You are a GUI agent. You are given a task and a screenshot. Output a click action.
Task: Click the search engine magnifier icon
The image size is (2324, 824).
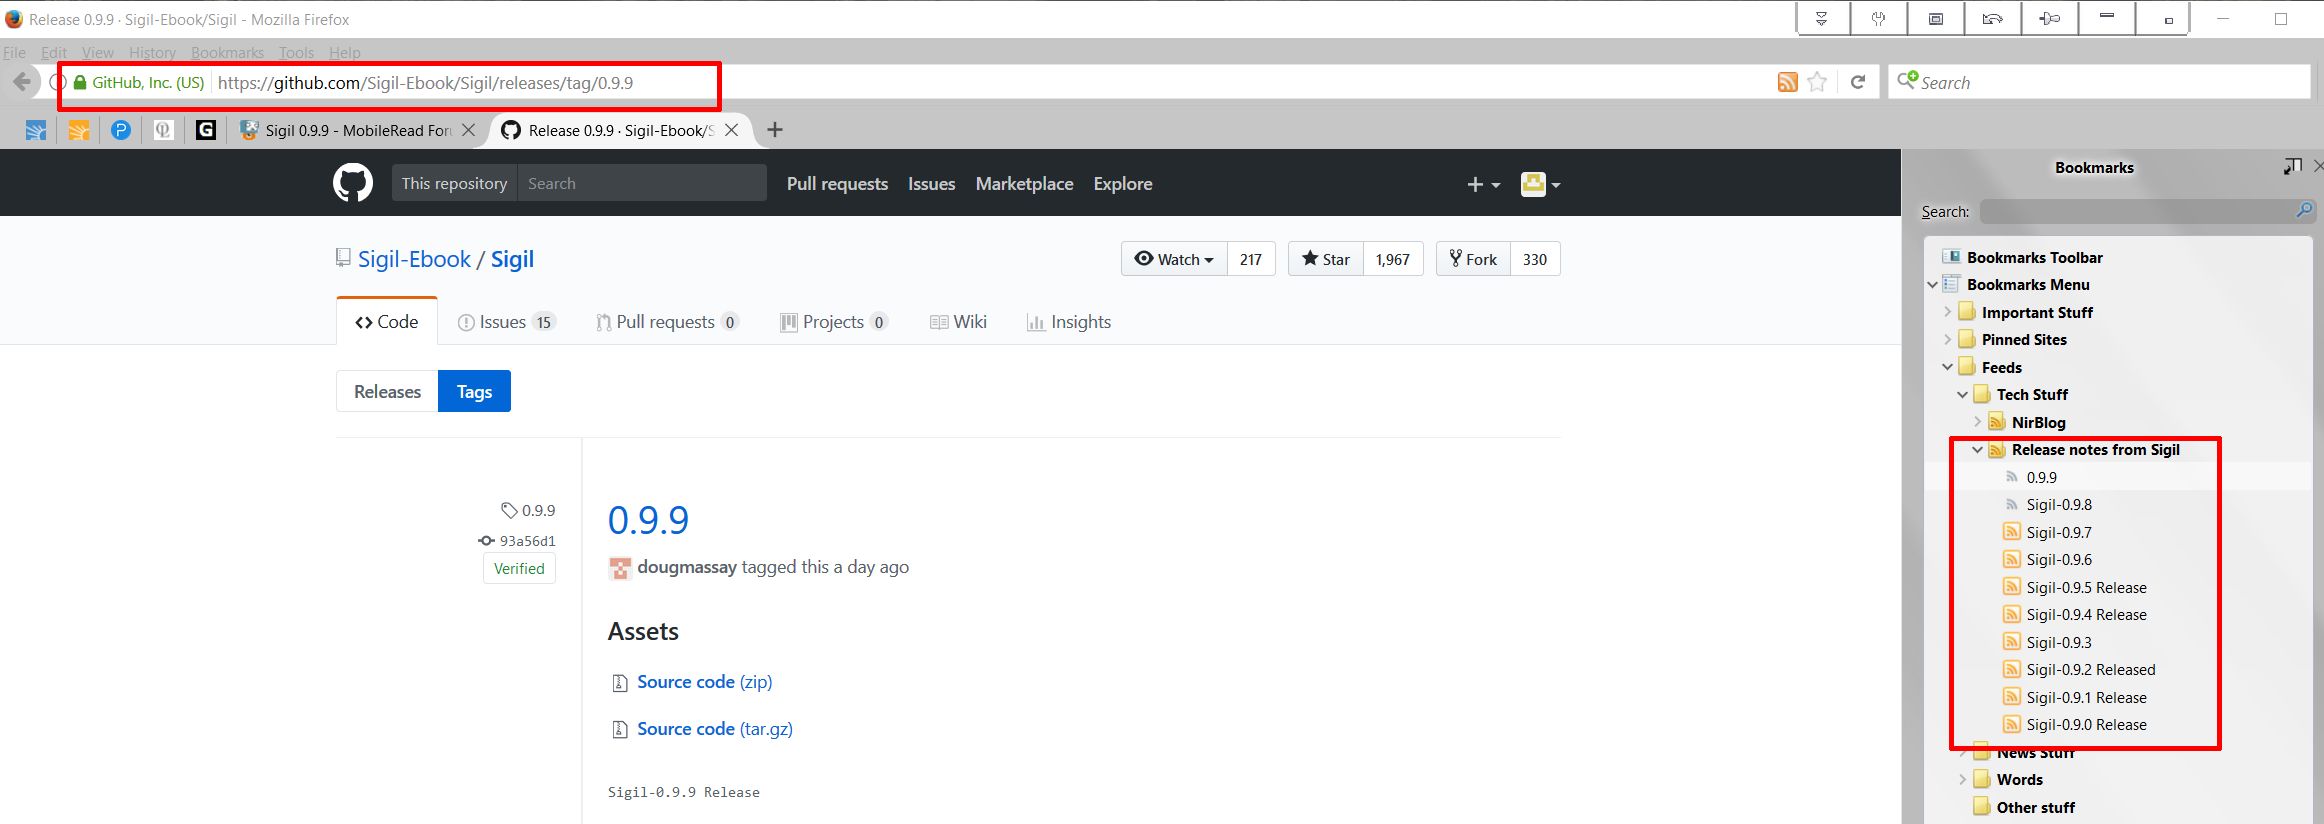point(1907,80)
